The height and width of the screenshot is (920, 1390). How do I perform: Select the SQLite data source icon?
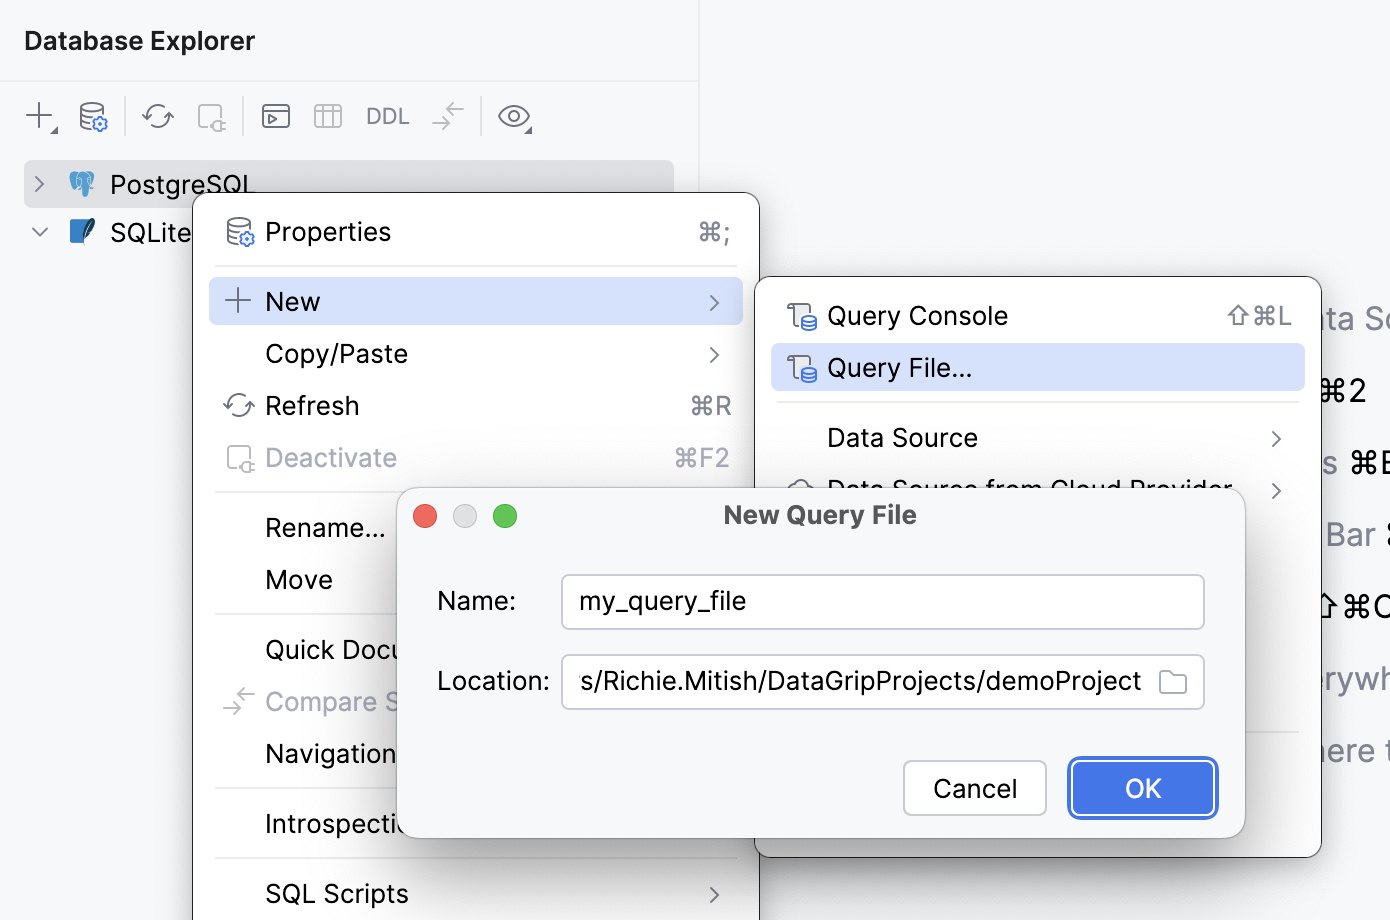click(81, 230)
